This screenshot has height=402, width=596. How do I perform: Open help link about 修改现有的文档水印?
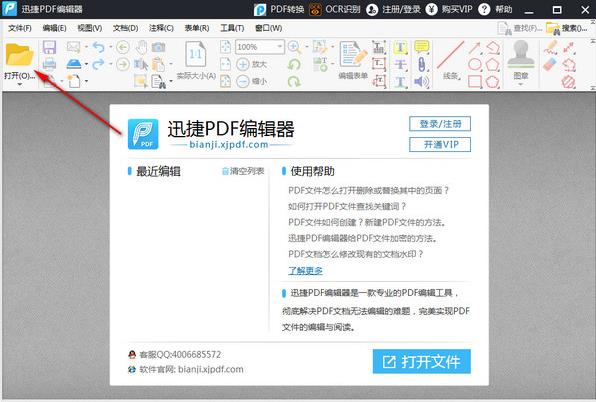coord(356,254)
